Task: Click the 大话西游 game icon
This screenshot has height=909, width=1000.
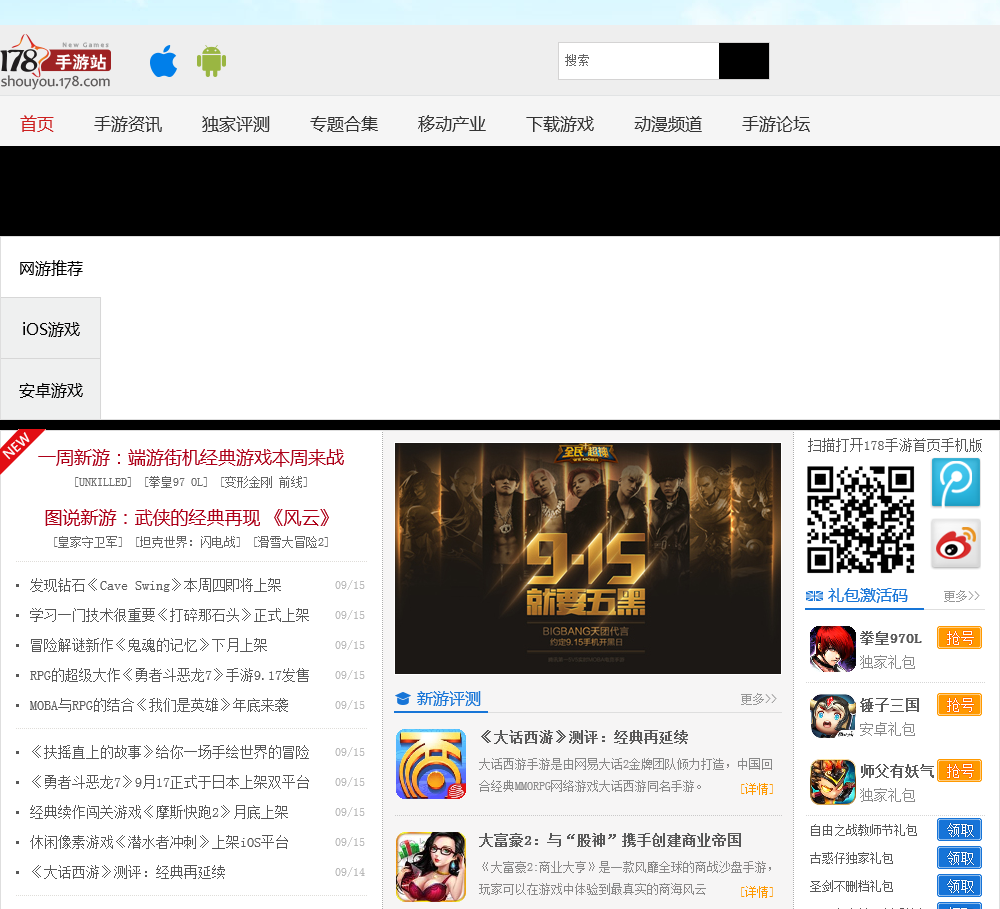Action: click(x=431, y=764)
